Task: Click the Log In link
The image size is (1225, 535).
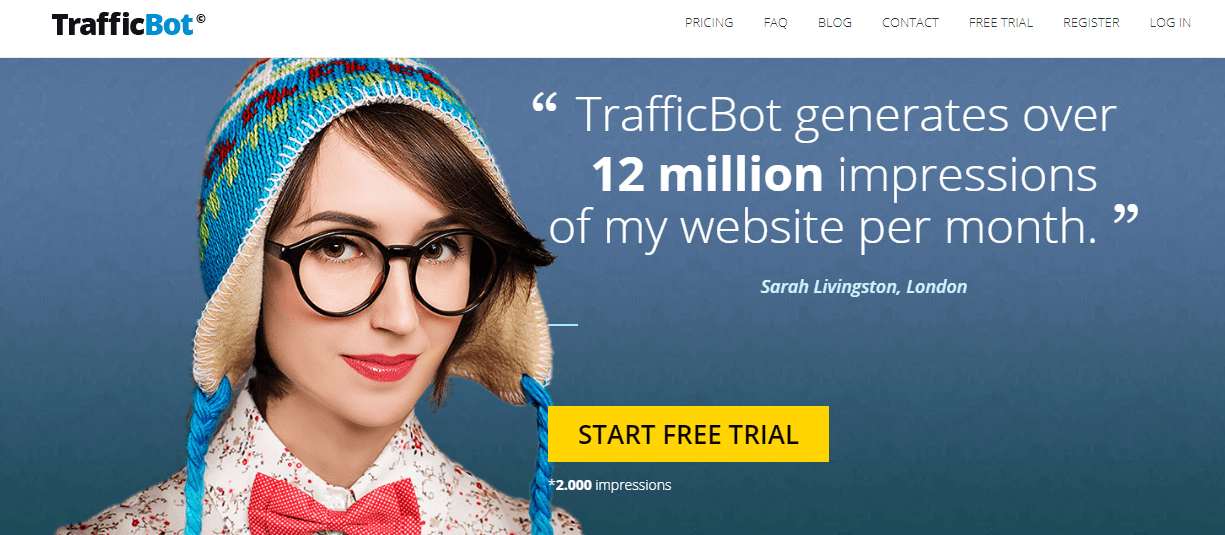Action: point(1170,23)
